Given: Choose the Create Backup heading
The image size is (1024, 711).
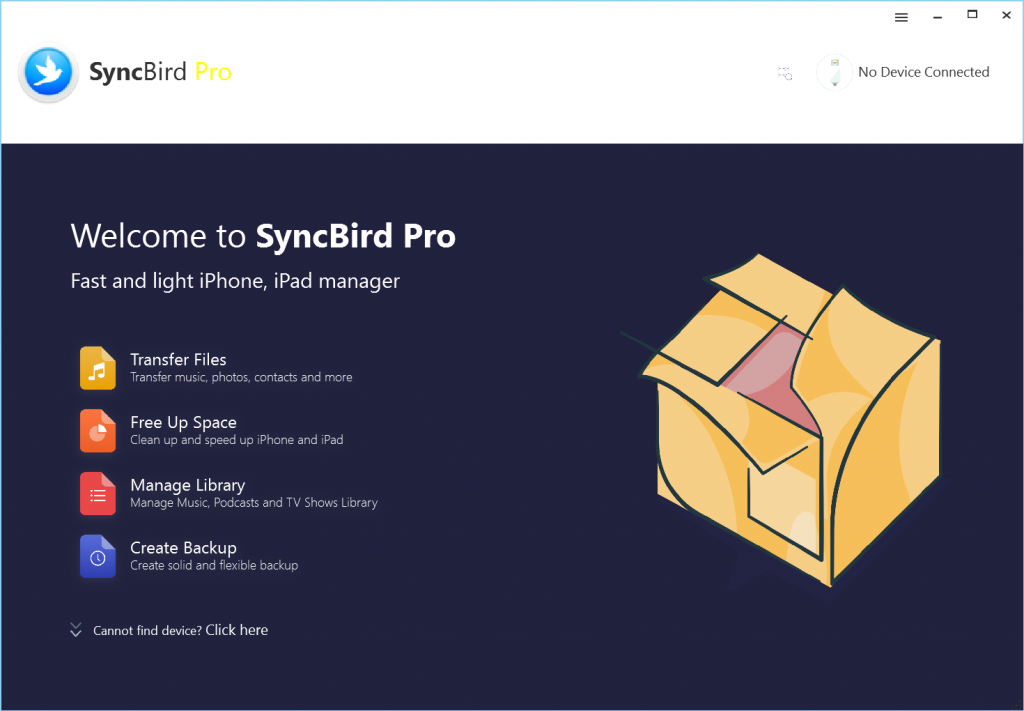Looking at the screenshot, I should click(184, 548).
